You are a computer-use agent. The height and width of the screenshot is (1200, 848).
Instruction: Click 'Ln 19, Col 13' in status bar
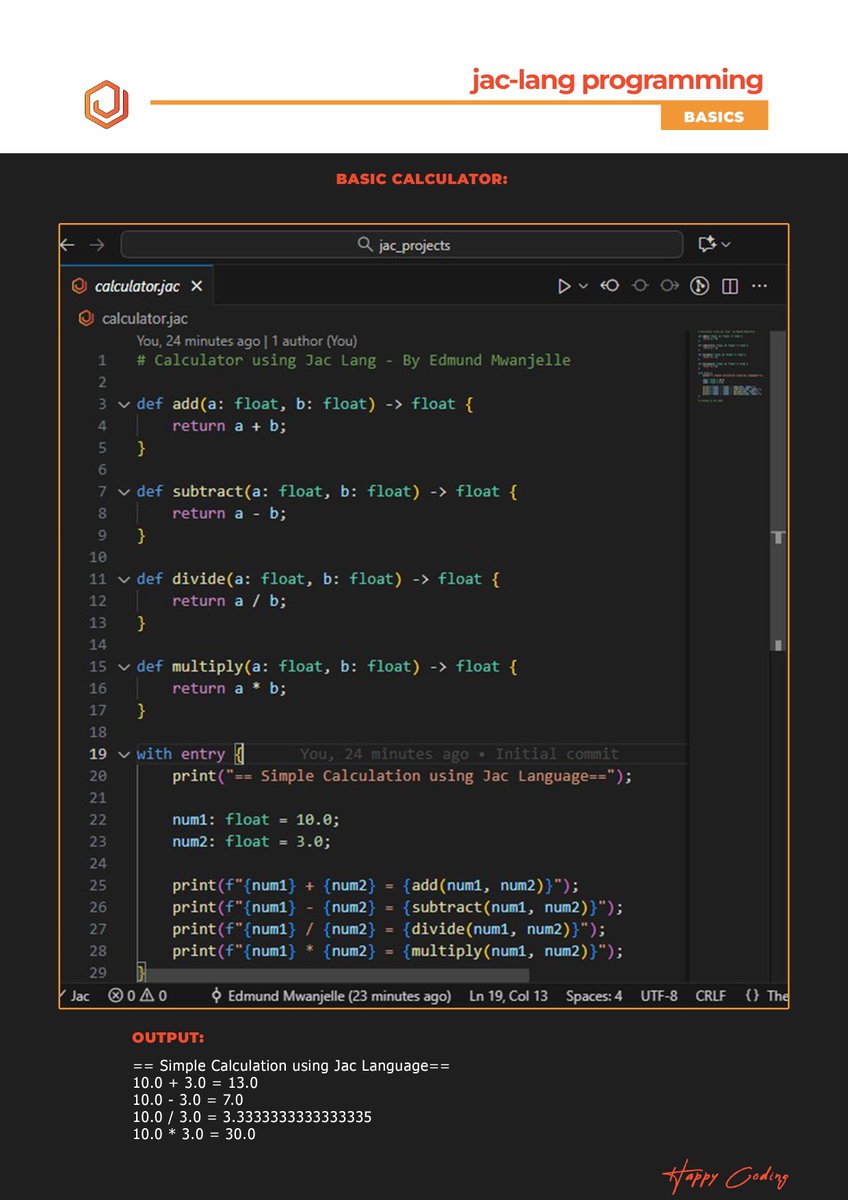pos(509,996)
